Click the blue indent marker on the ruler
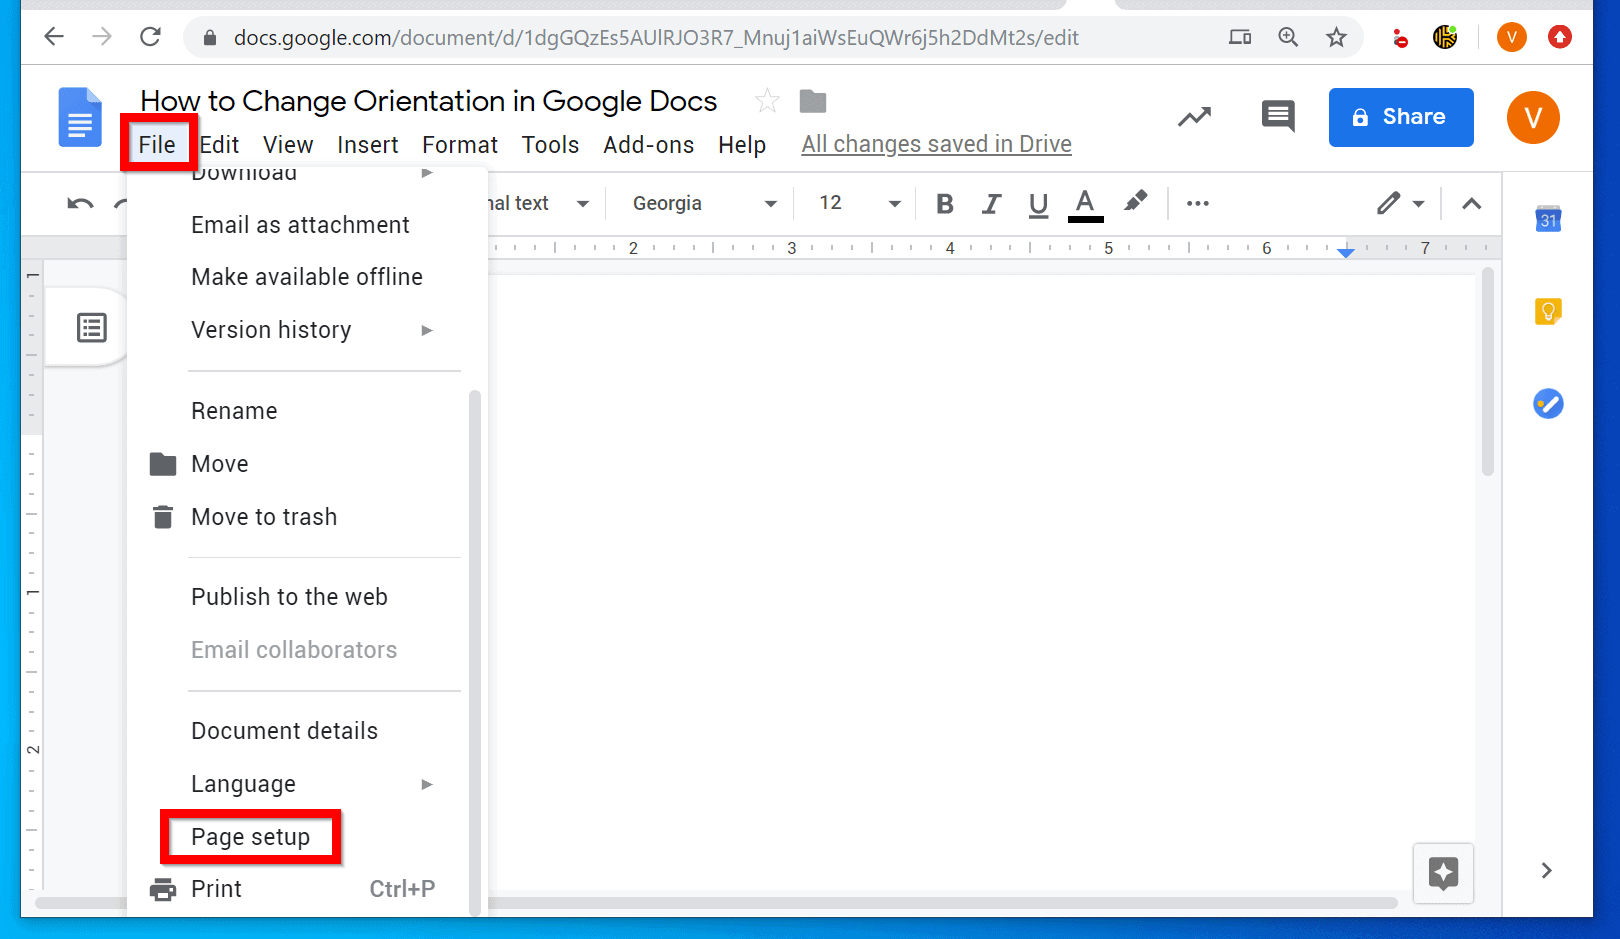1620x939 pixels. (x=1347, y=252)
